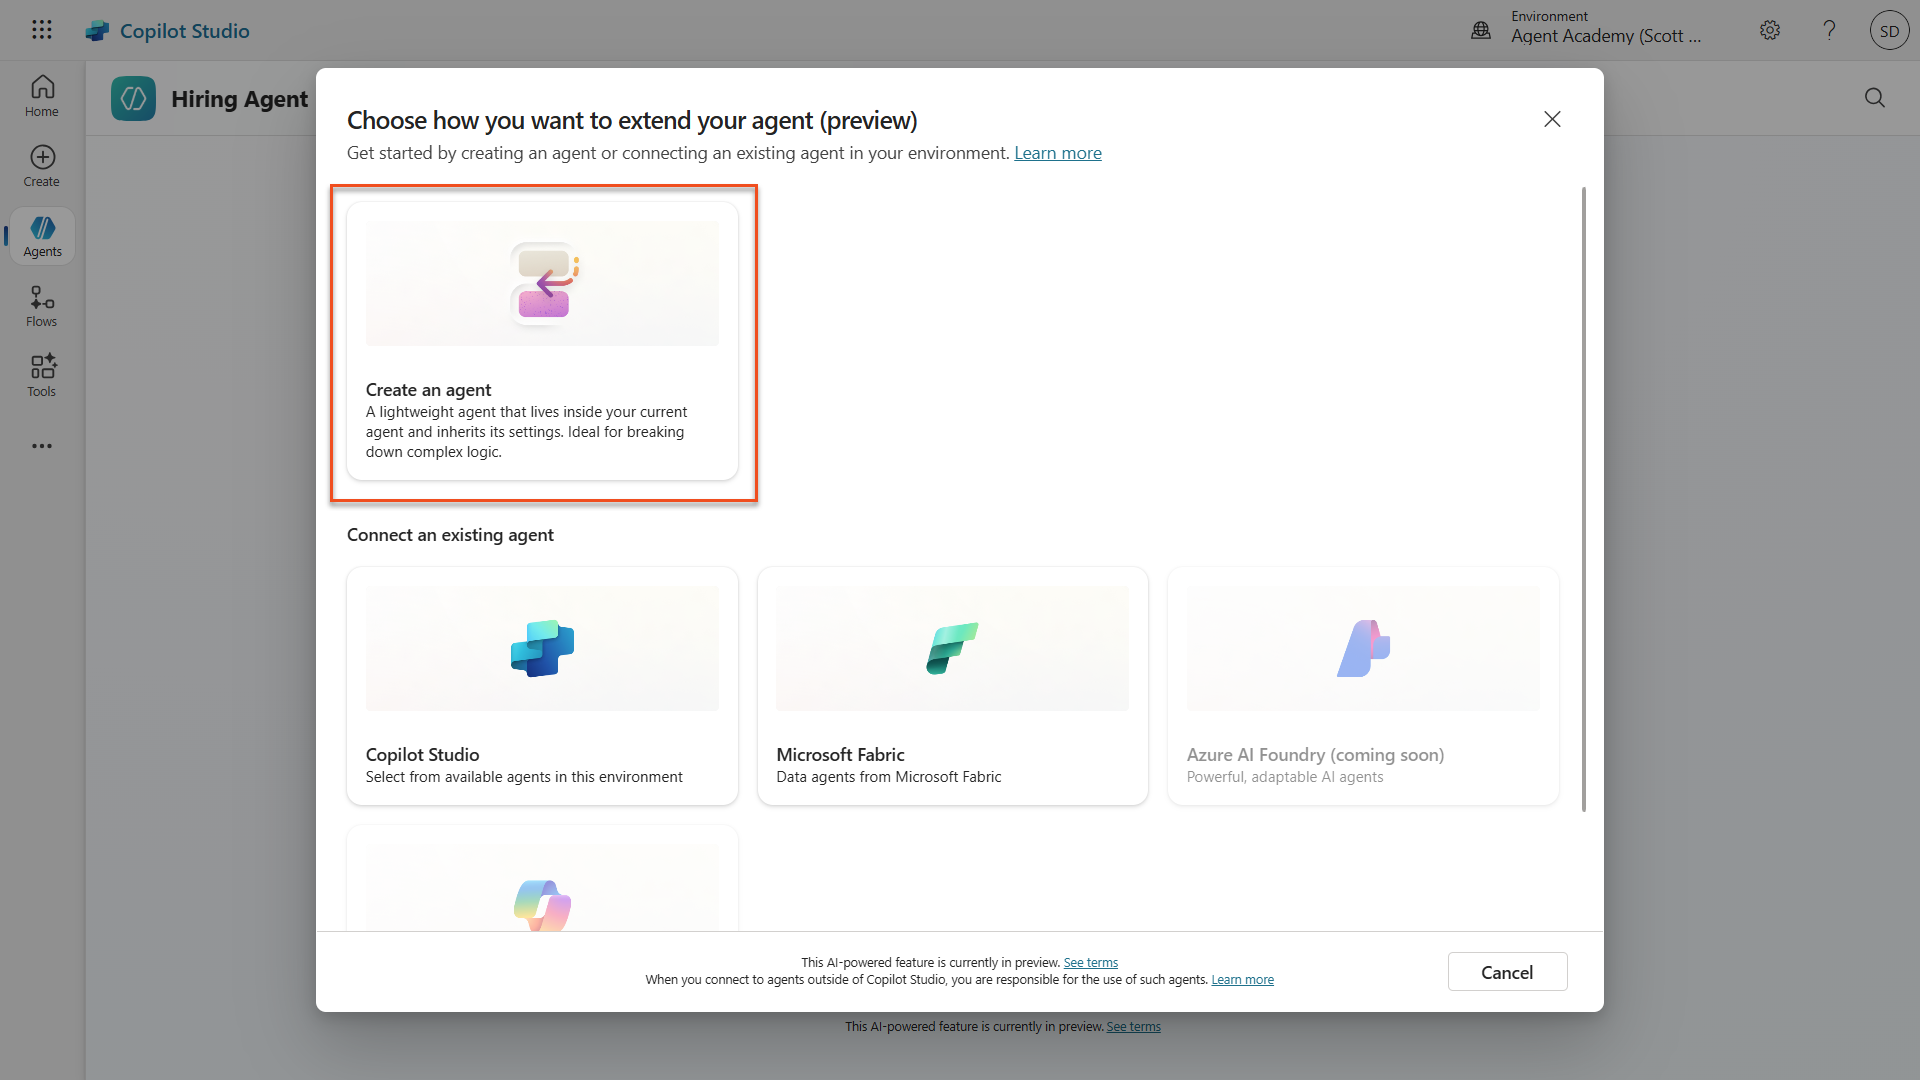Click the help question mark icon
Screen dimensions: 1920x1080
(1829, 30)
